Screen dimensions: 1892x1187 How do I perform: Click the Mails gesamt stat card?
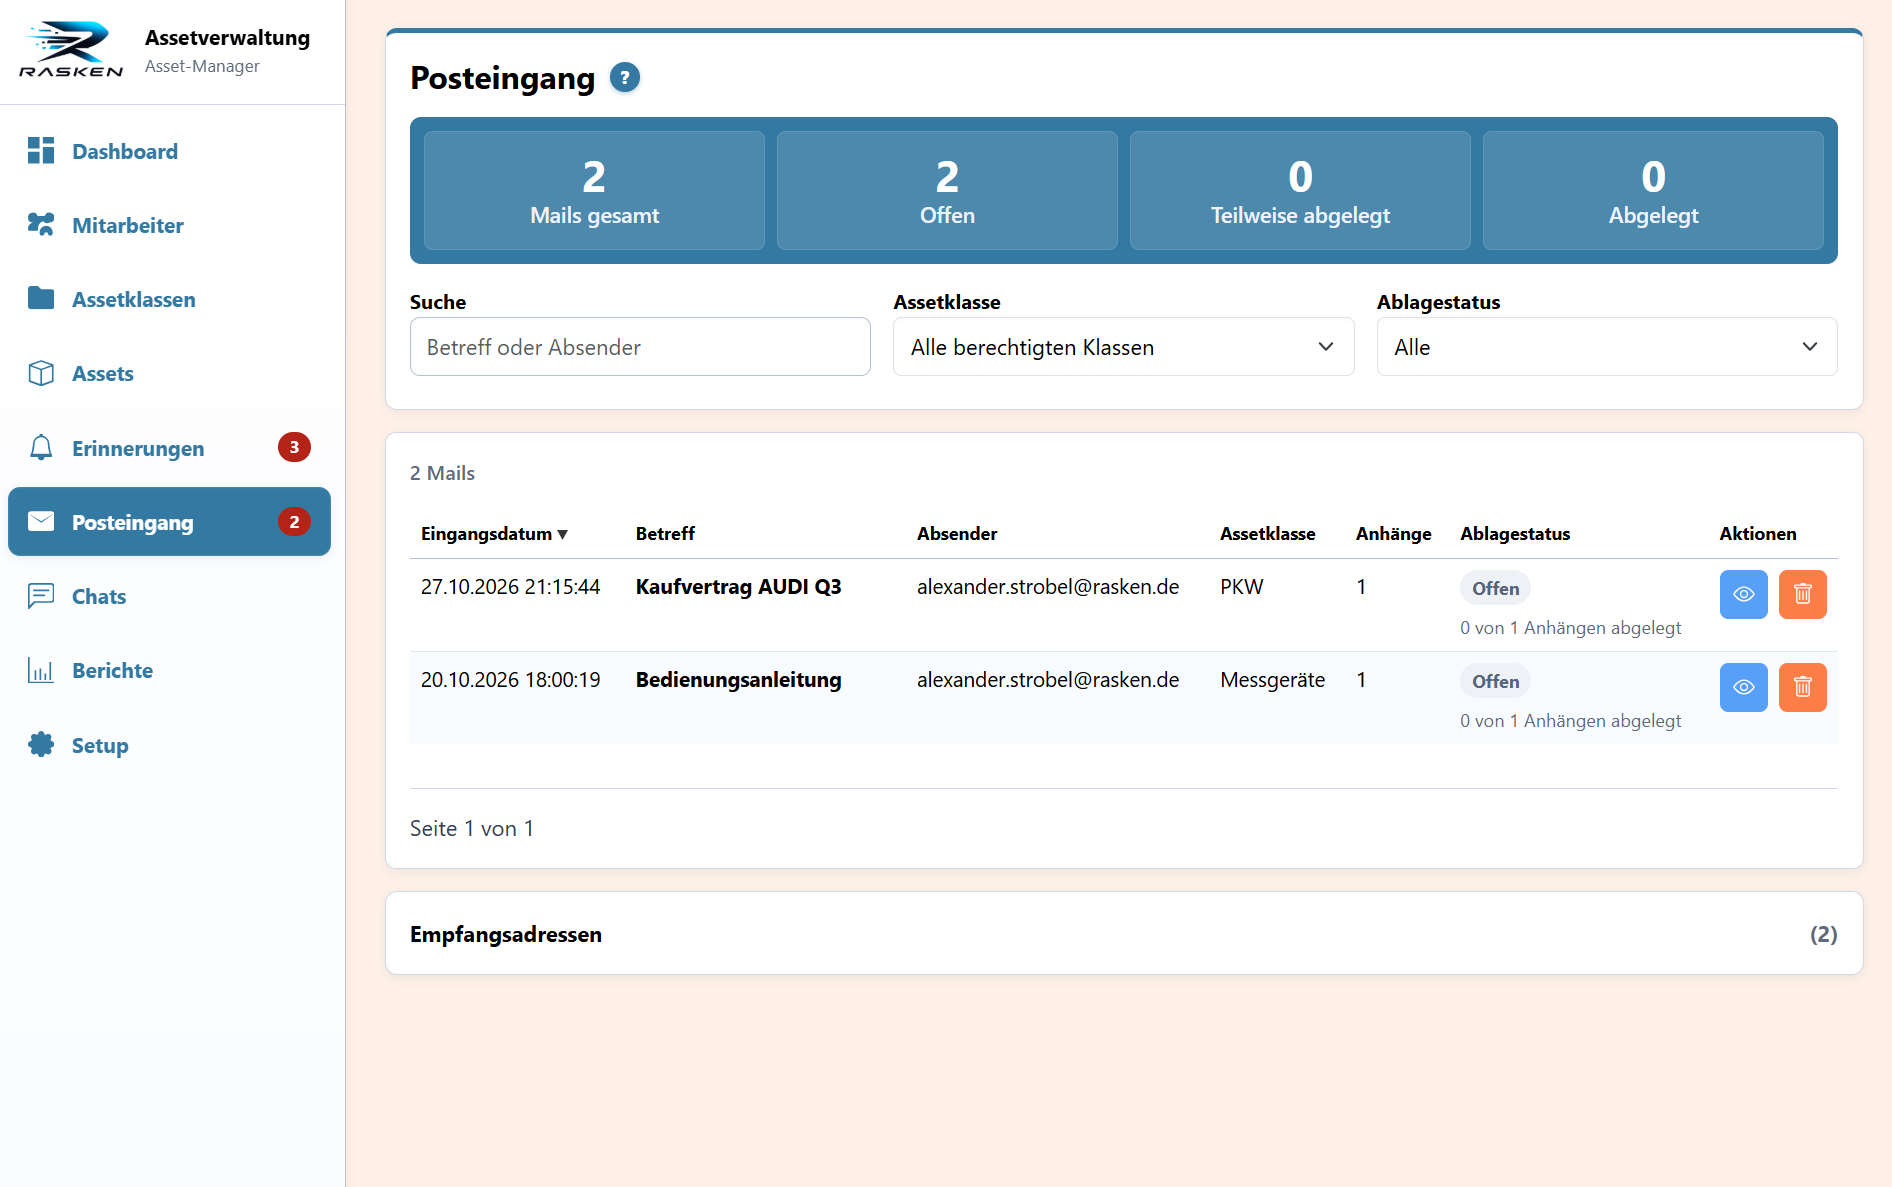click(594, 190)
